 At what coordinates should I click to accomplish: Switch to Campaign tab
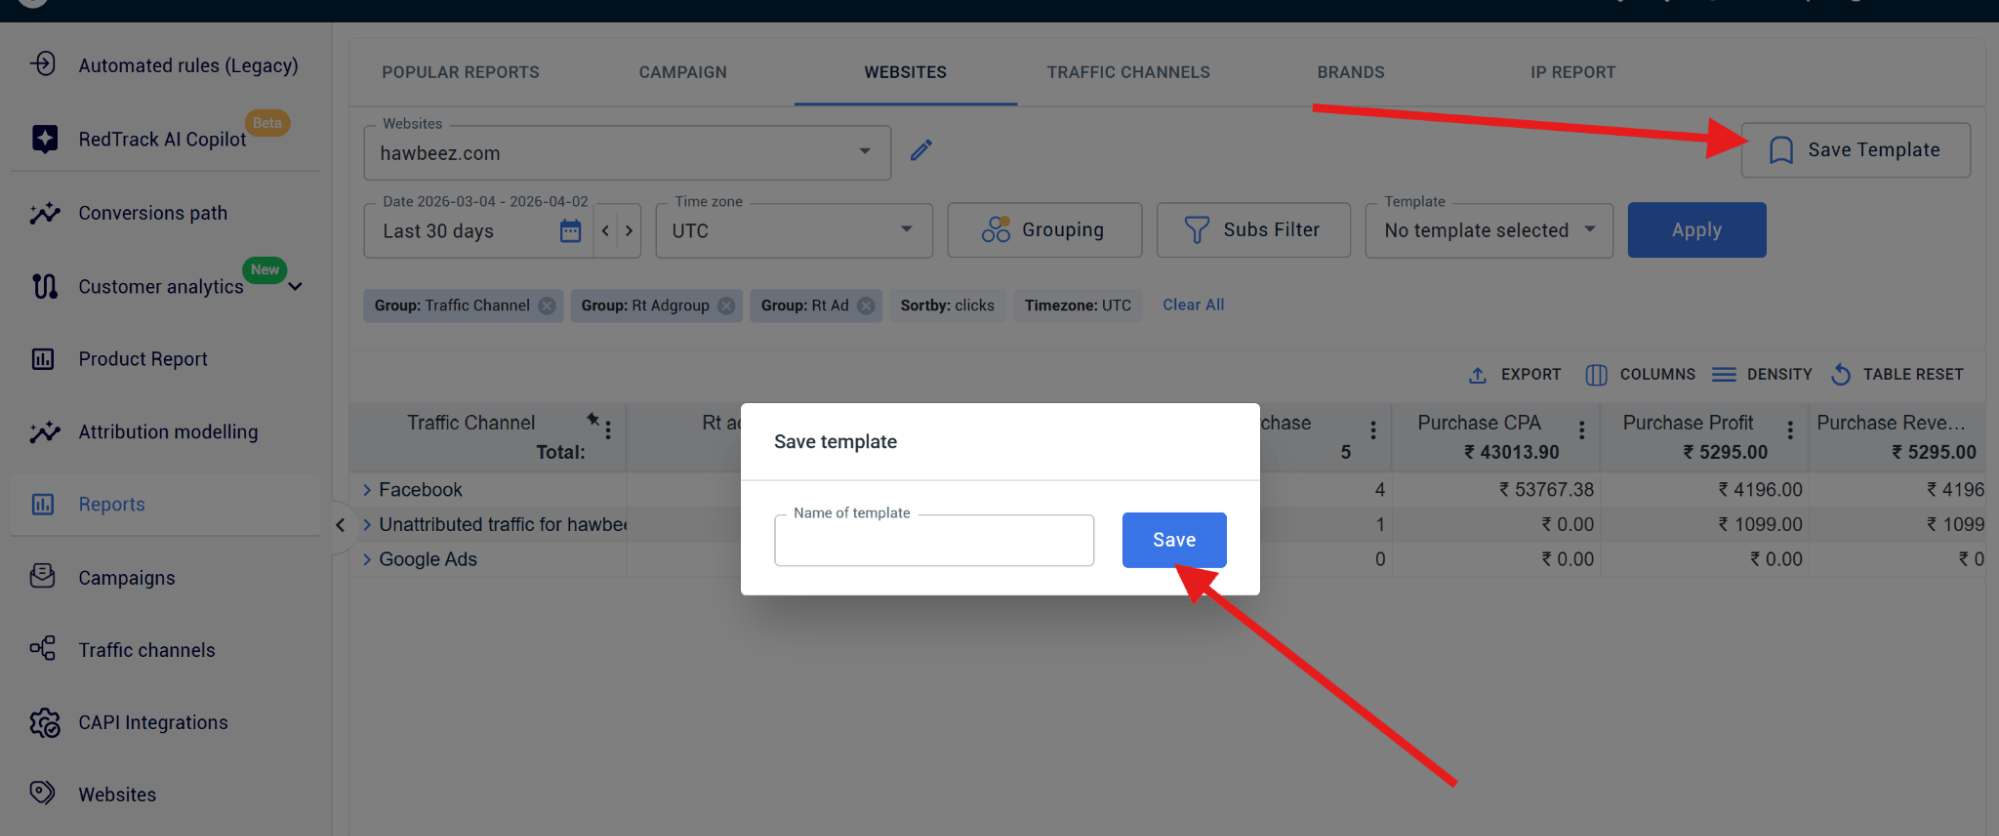pyautogui.click(x=683, y=72)
